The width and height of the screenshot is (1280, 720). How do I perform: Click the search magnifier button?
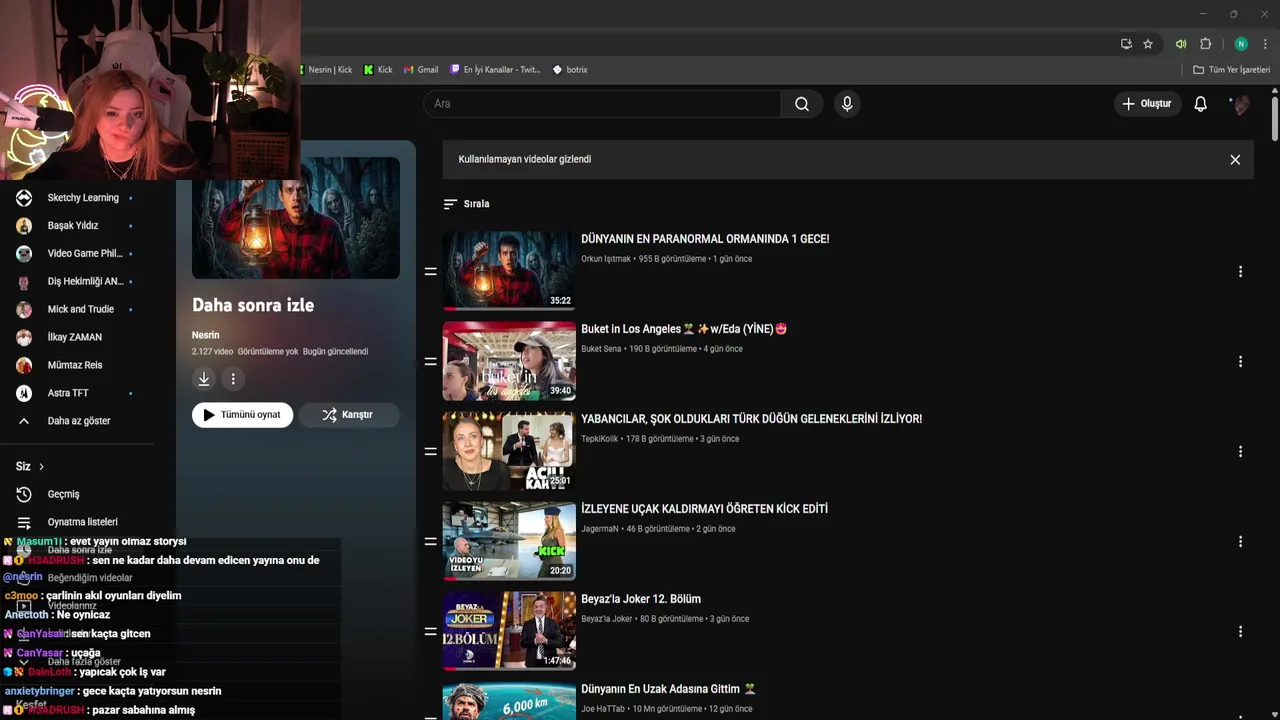[x=802, y=104]
